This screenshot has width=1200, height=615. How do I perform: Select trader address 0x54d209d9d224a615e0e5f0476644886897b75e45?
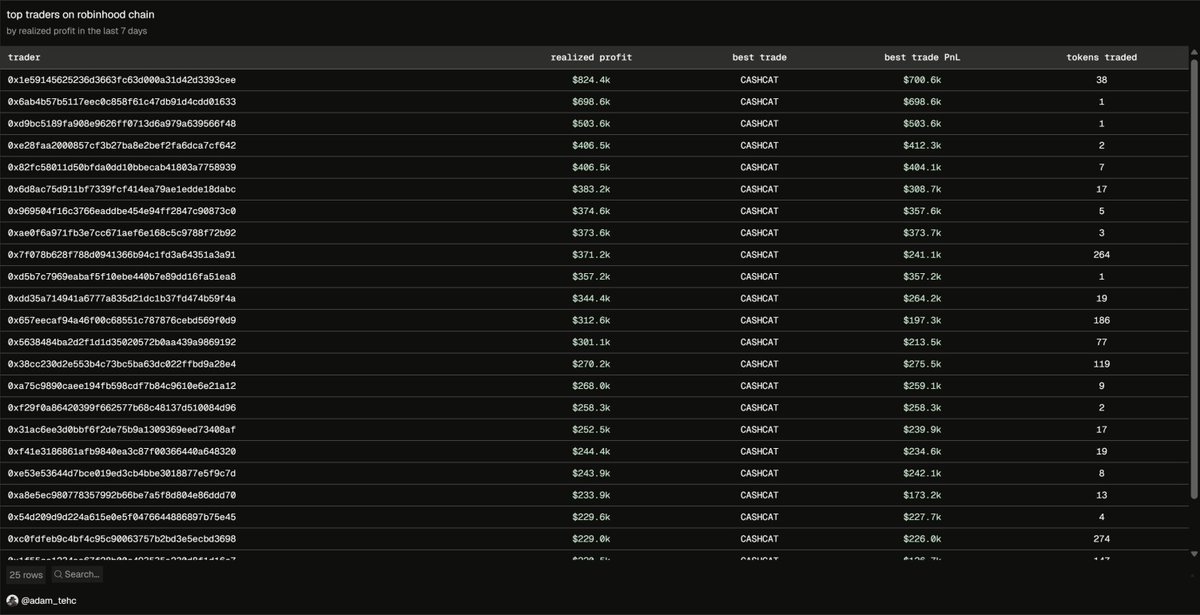[x=121, y=517]
